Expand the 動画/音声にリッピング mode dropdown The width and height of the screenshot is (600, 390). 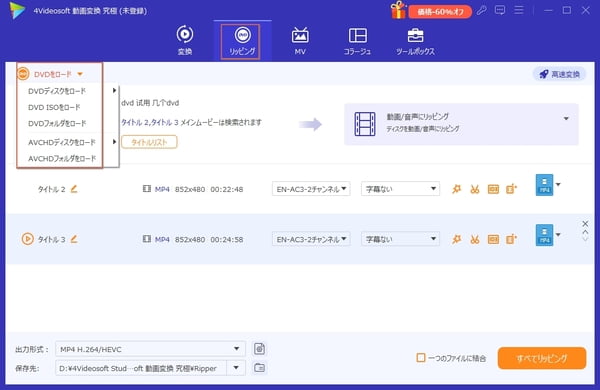click(x=566, y=119)
